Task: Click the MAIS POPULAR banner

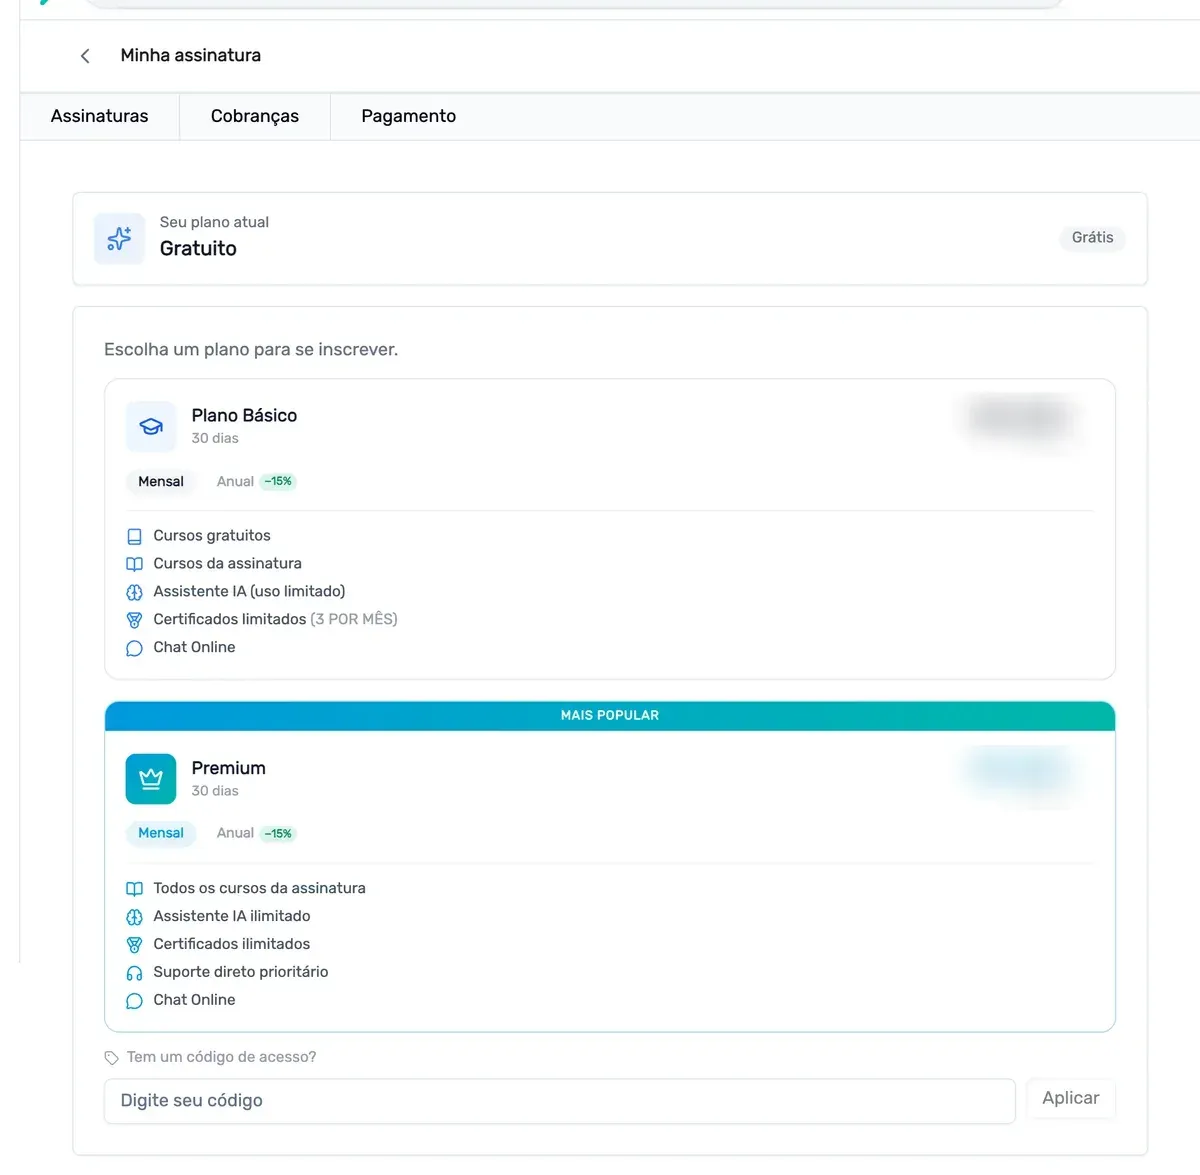Action: [610, 716]
